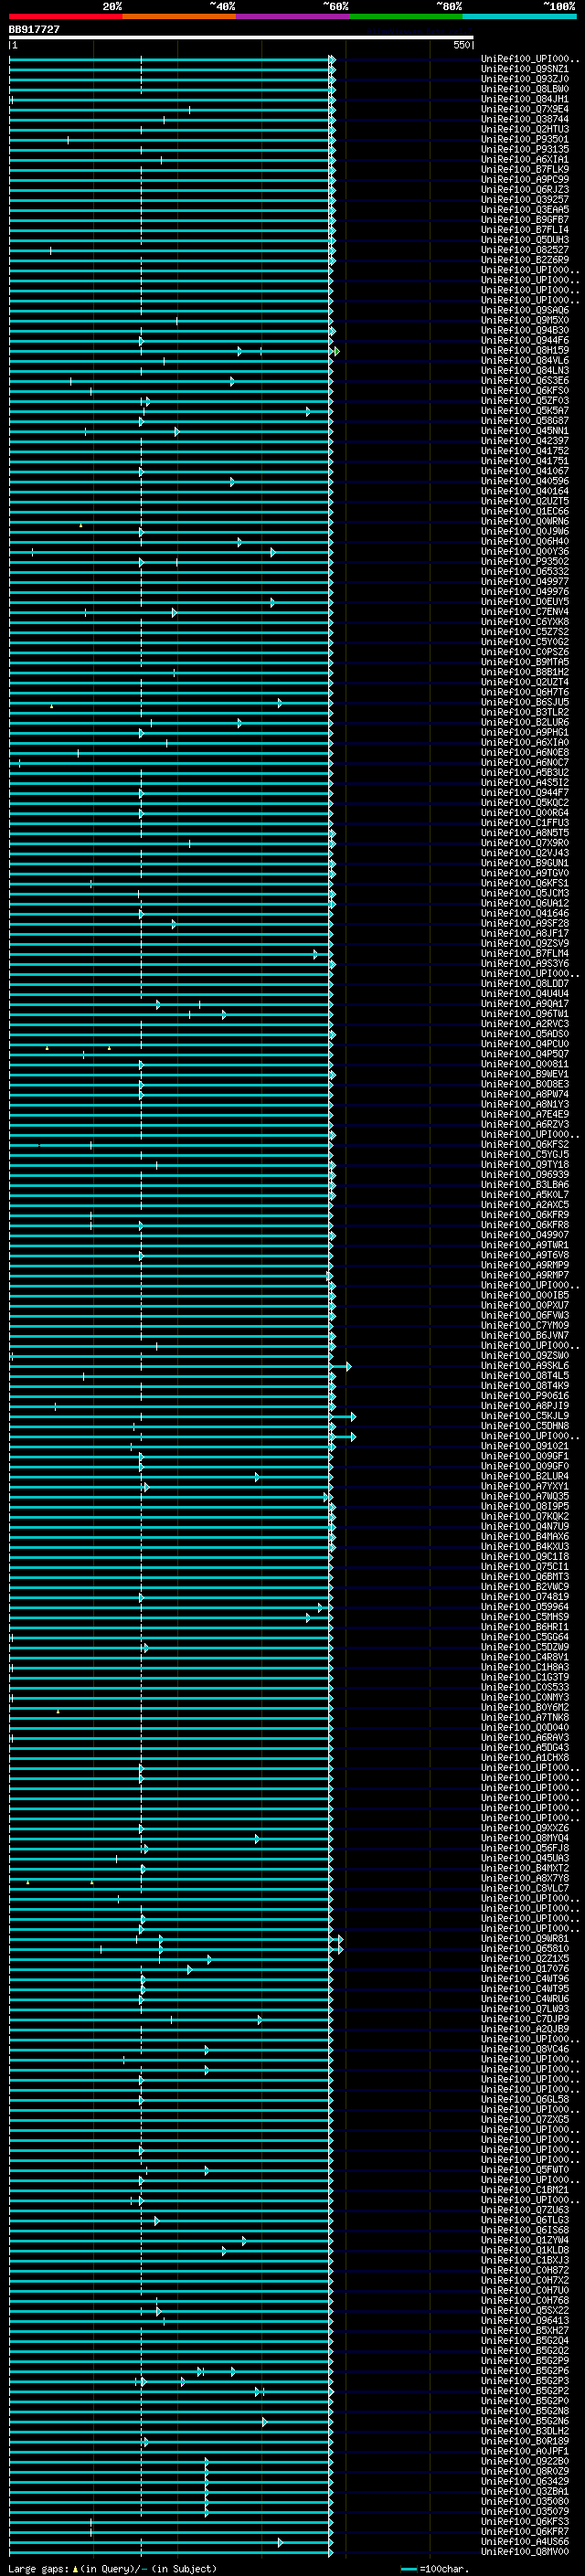Select hit label UniRef100_A9PC99
The image size is (585, 2576).
[x=525, y=179]
